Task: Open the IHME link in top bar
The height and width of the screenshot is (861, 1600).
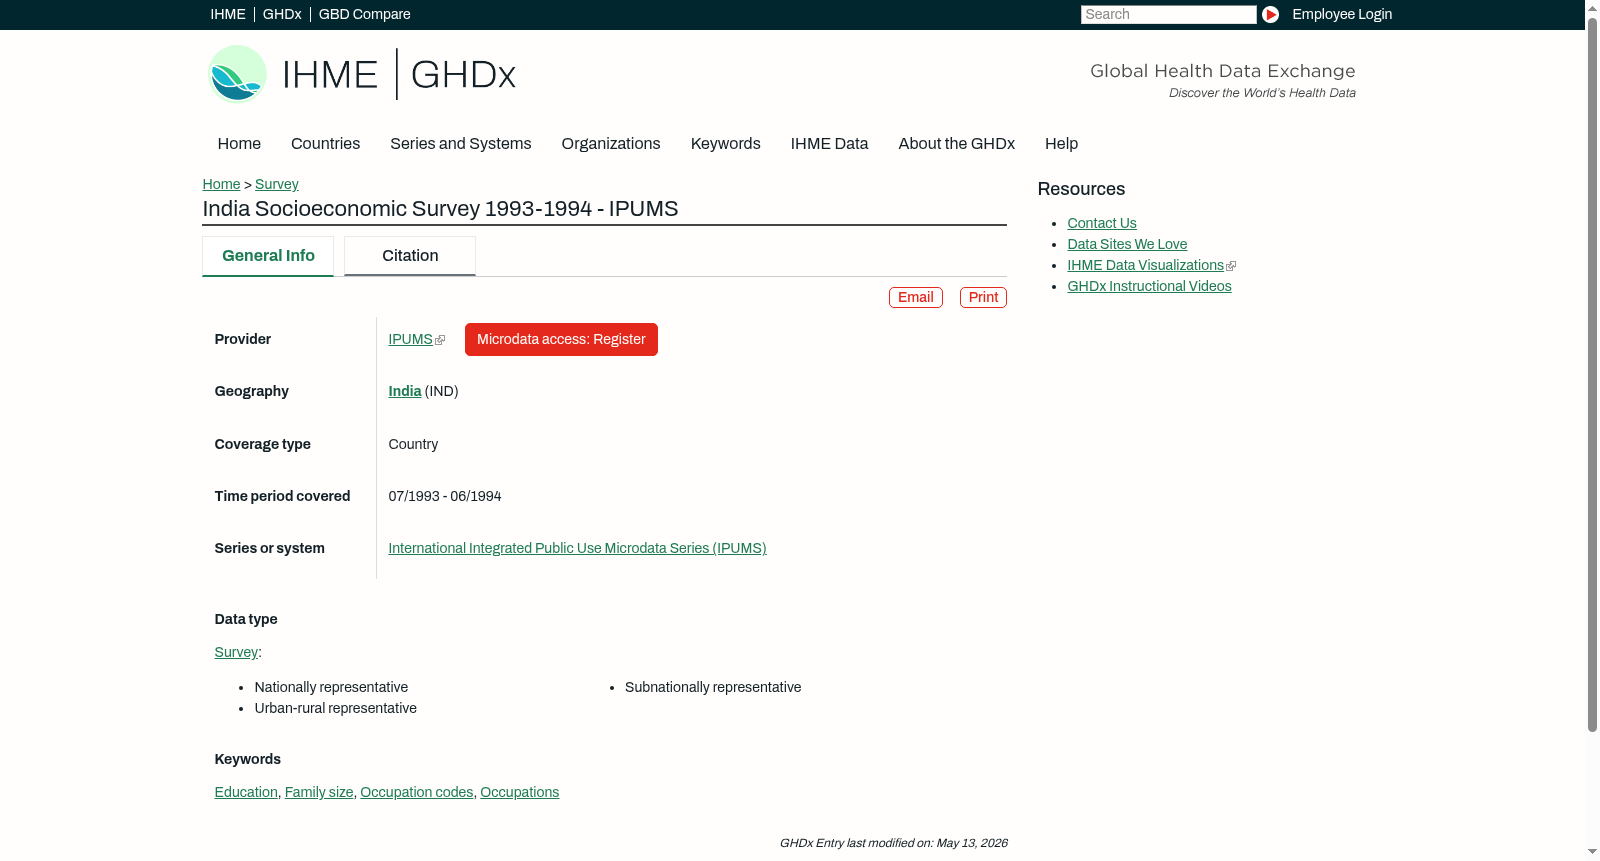Action: pos(227,14)
